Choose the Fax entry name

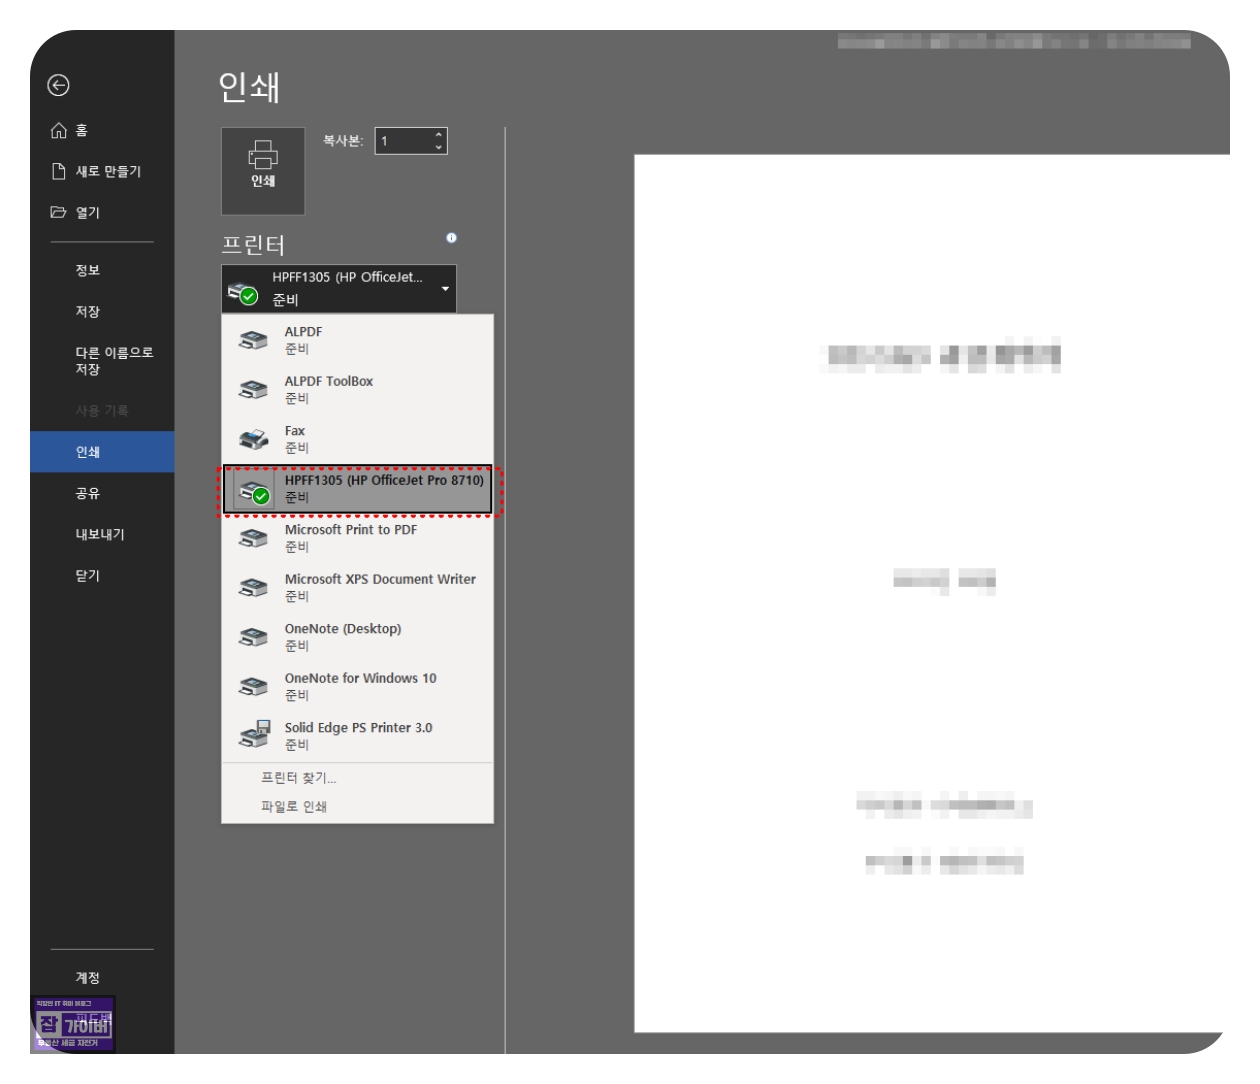tap(295, 431)
